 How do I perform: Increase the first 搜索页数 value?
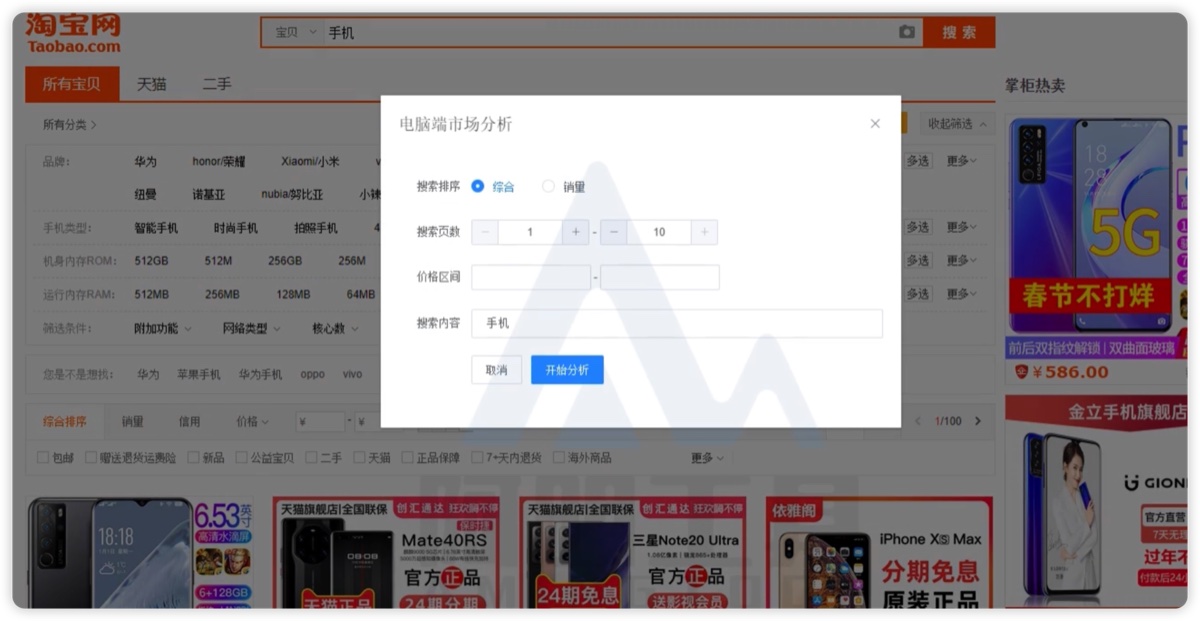tap(575, 232)
